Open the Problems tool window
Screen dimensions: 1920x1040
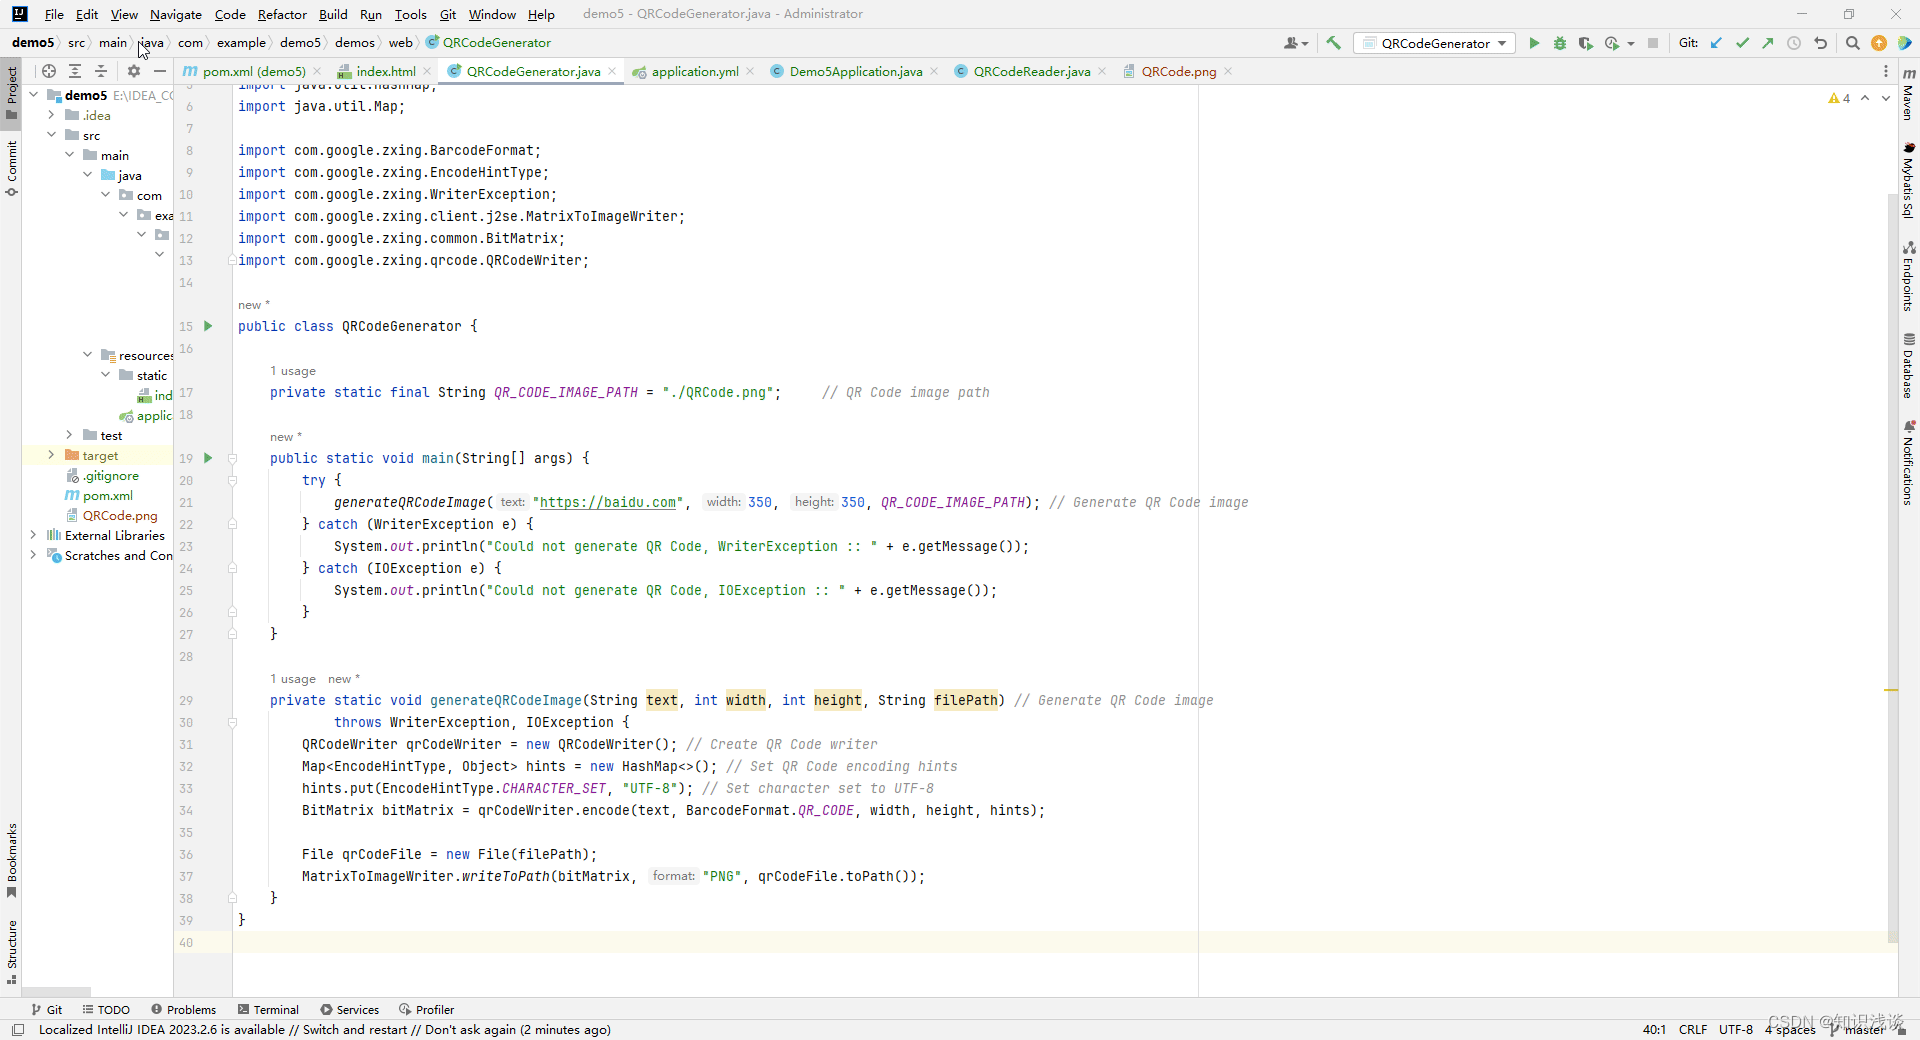183,1009
